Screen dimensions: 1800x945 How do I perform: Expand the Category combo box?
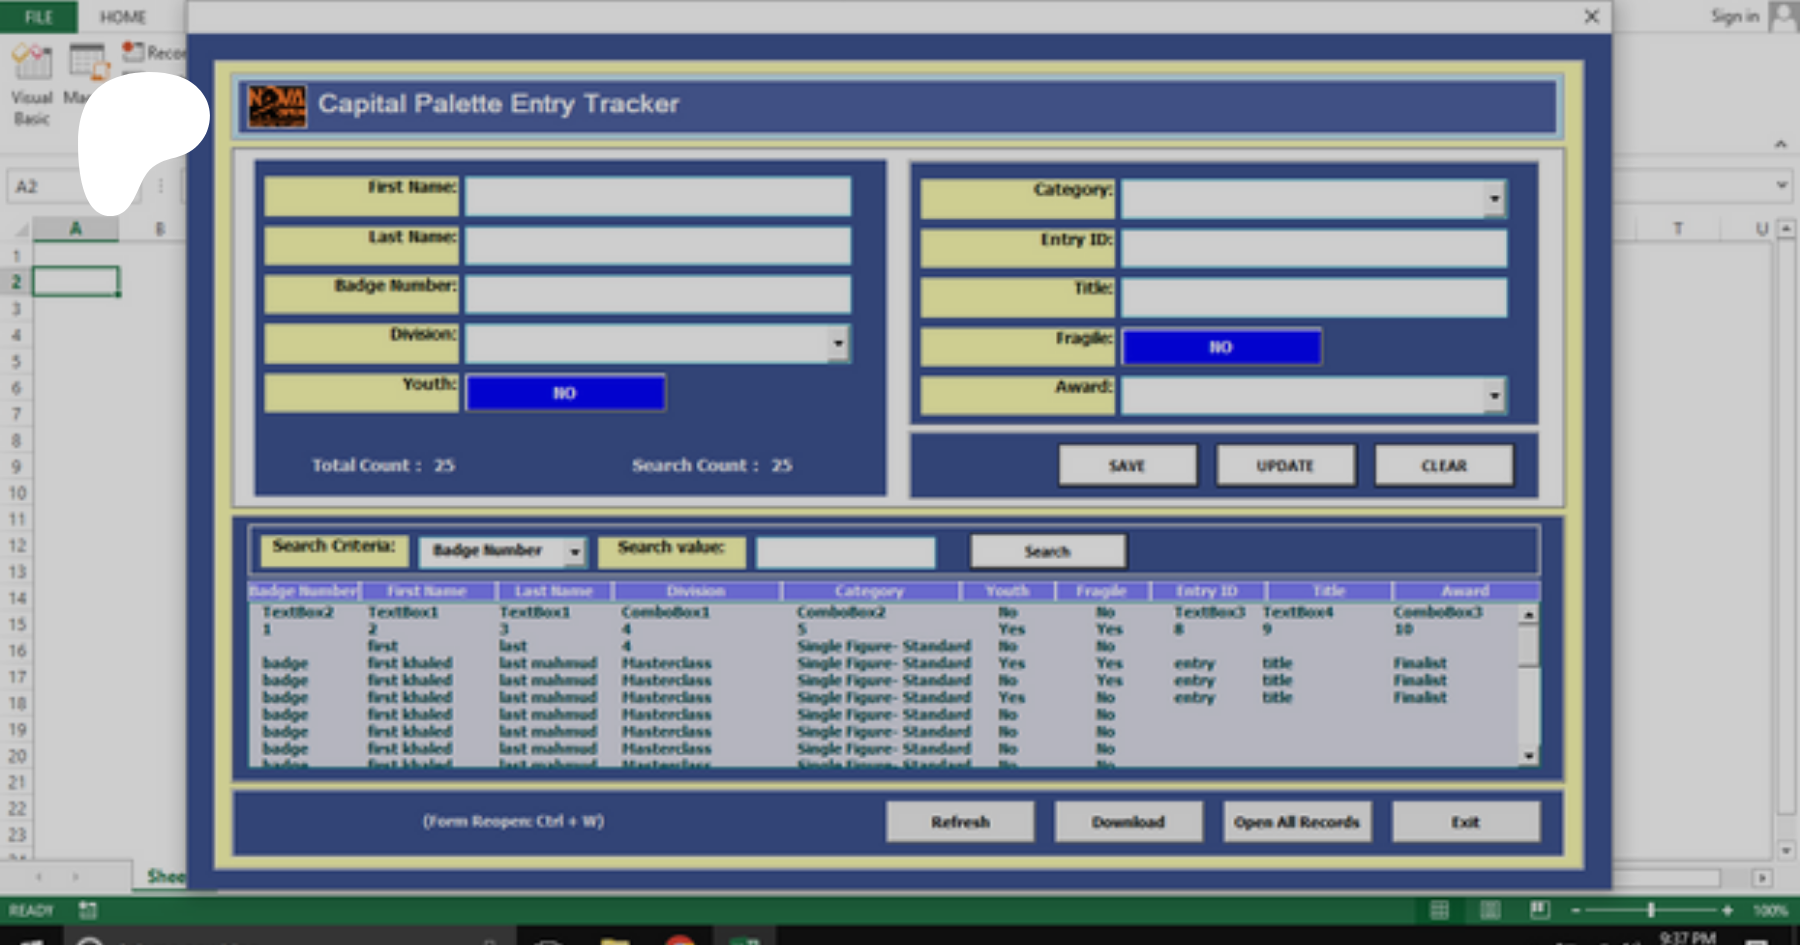[1494, 199]
